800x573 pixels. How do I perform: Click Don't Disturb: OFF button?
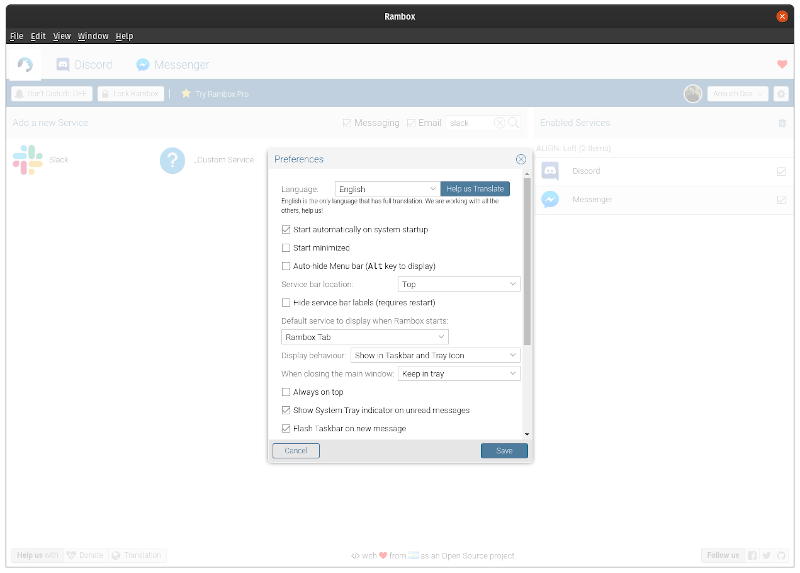52,94
